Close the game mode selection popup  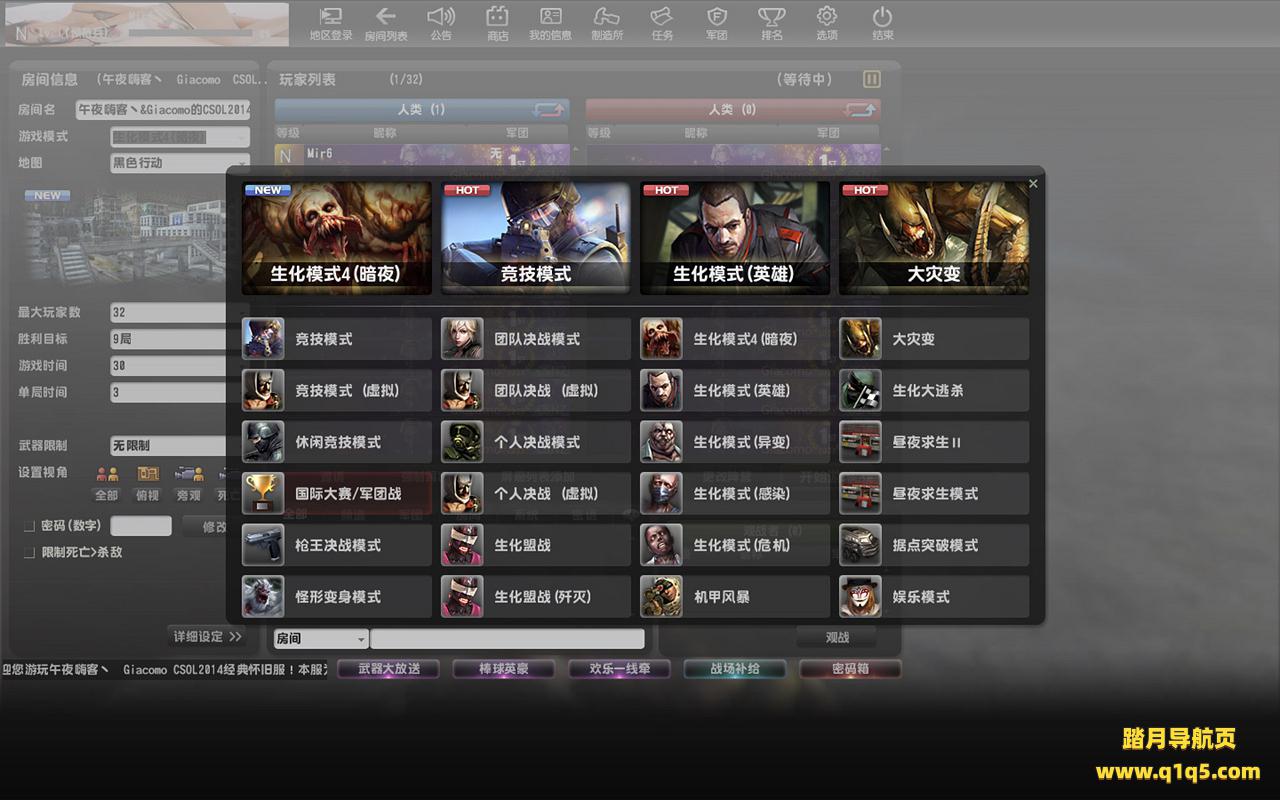(1033, 184)
